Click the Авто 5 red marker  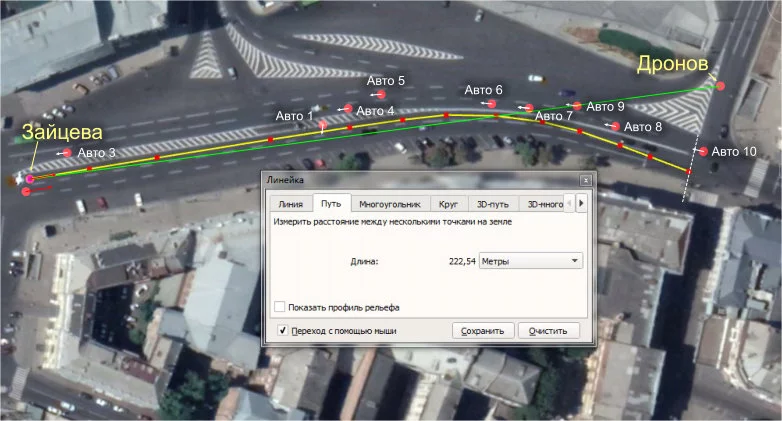point(382,94)
